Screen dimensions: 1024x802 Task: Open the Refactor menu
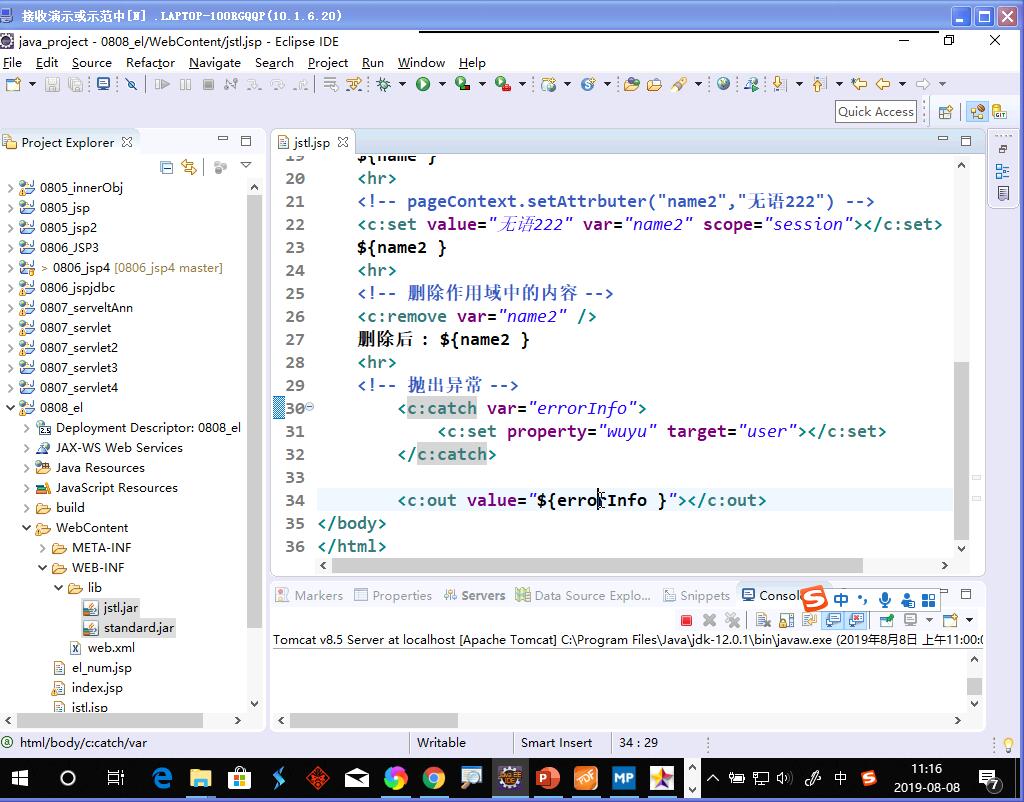point(150,63)
